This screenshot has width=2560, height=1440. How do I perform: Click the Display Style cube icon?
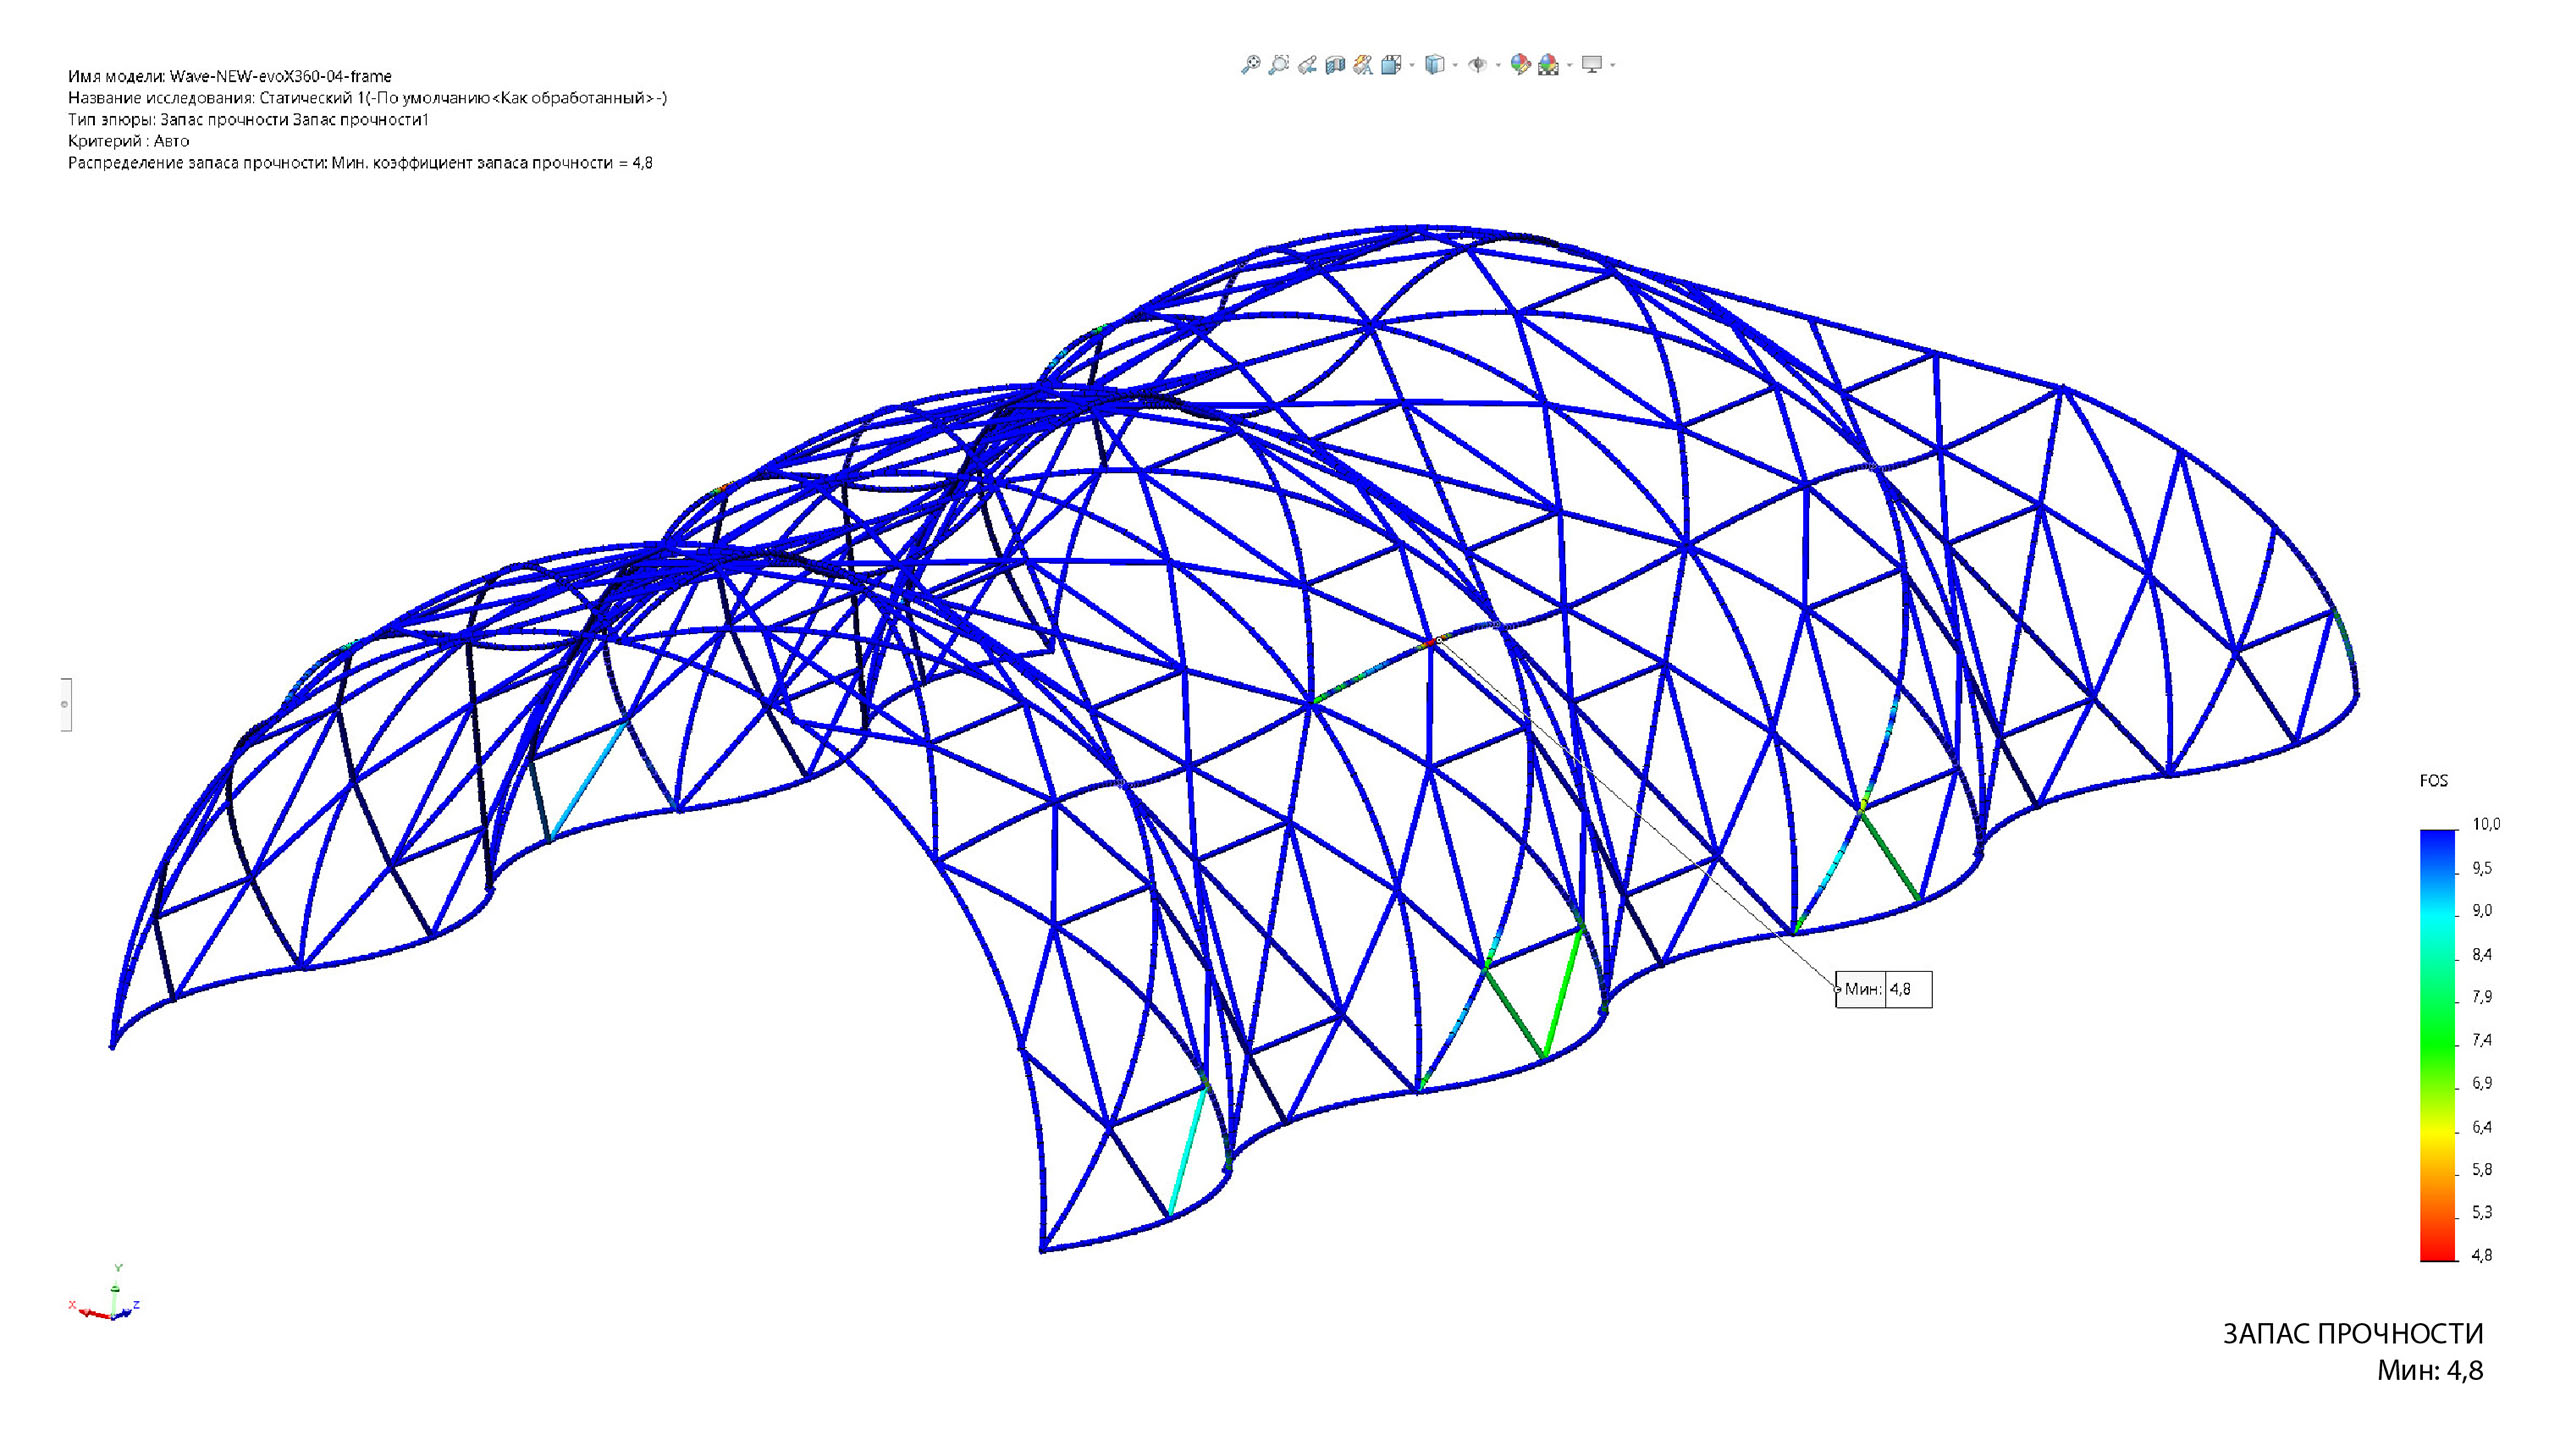pyautogui.click(x=1435, y=65)
